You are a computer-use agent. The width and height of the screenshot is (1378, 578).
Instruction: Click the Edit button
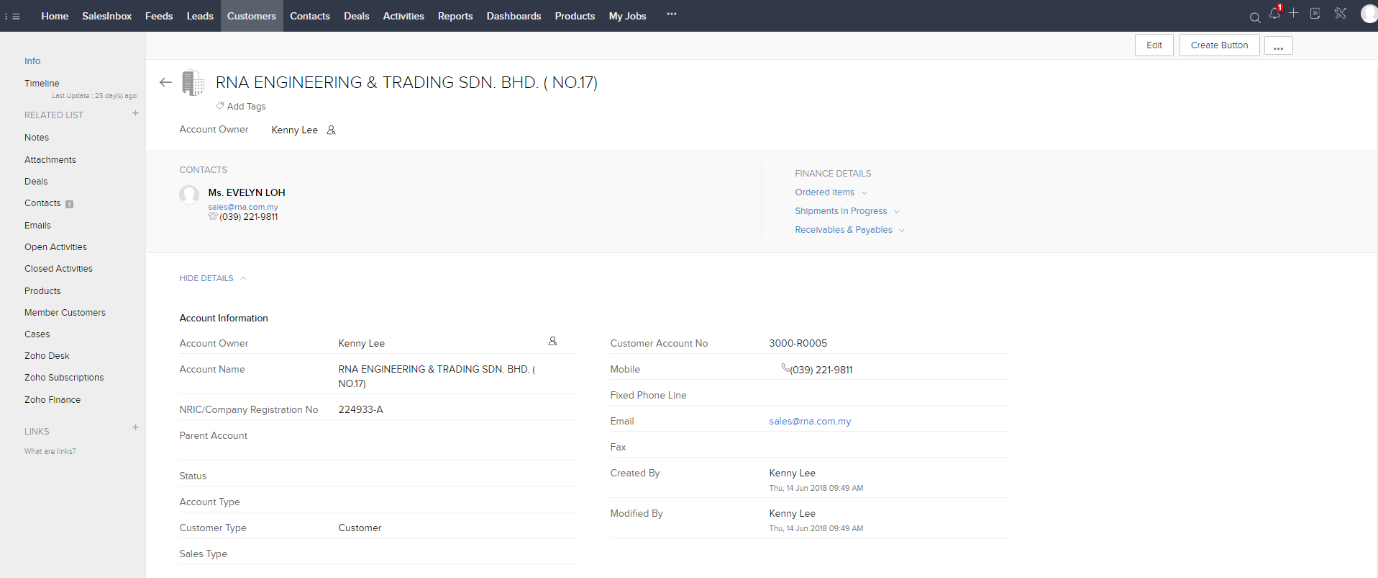click(1154, 45)
